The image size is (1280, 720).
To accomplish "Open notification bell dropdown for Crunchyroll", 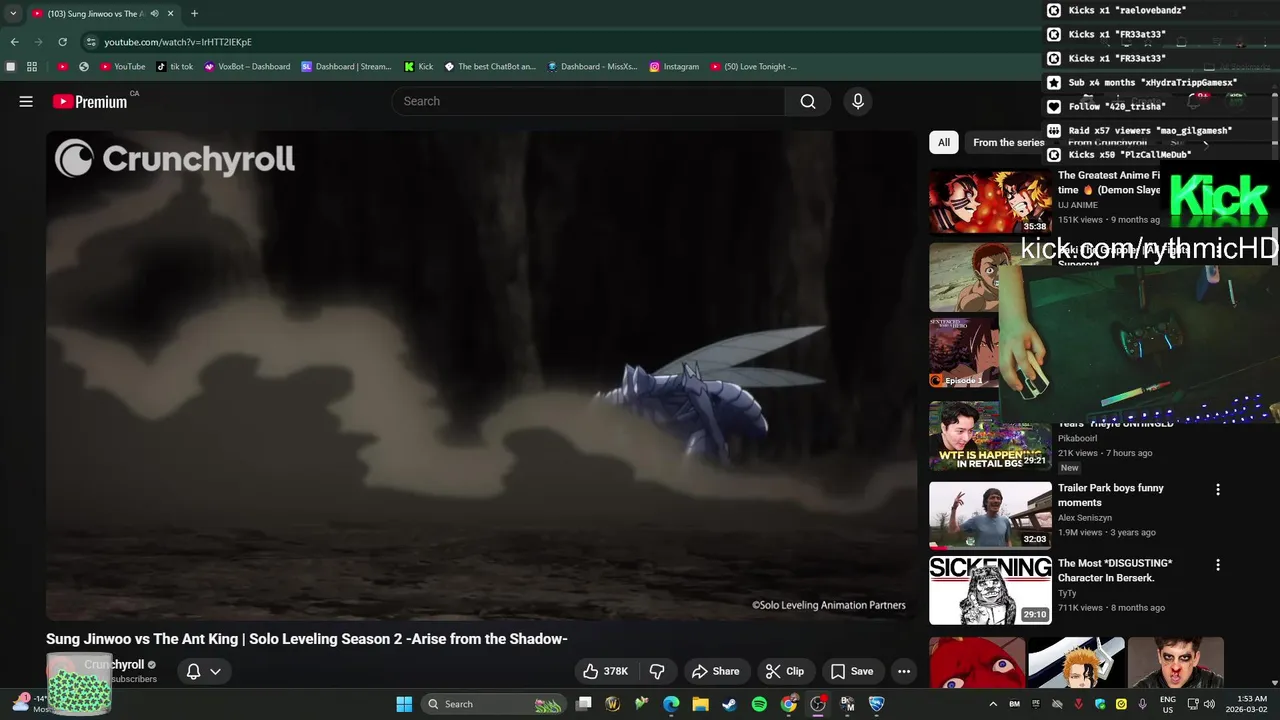I will (x=203, y=671).
